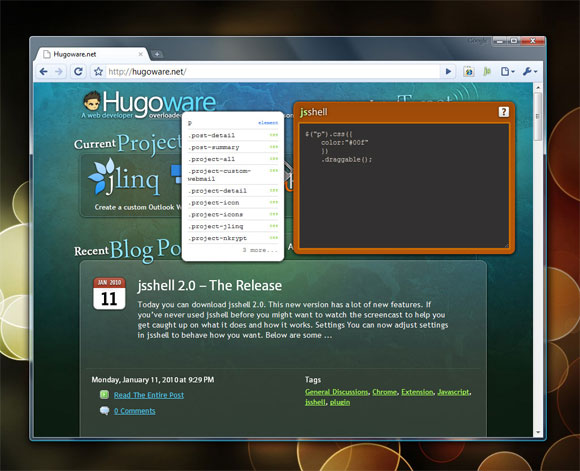Close the Hugoware.net tab
This screenshot has width=580, height=471.
pos(141,54)
